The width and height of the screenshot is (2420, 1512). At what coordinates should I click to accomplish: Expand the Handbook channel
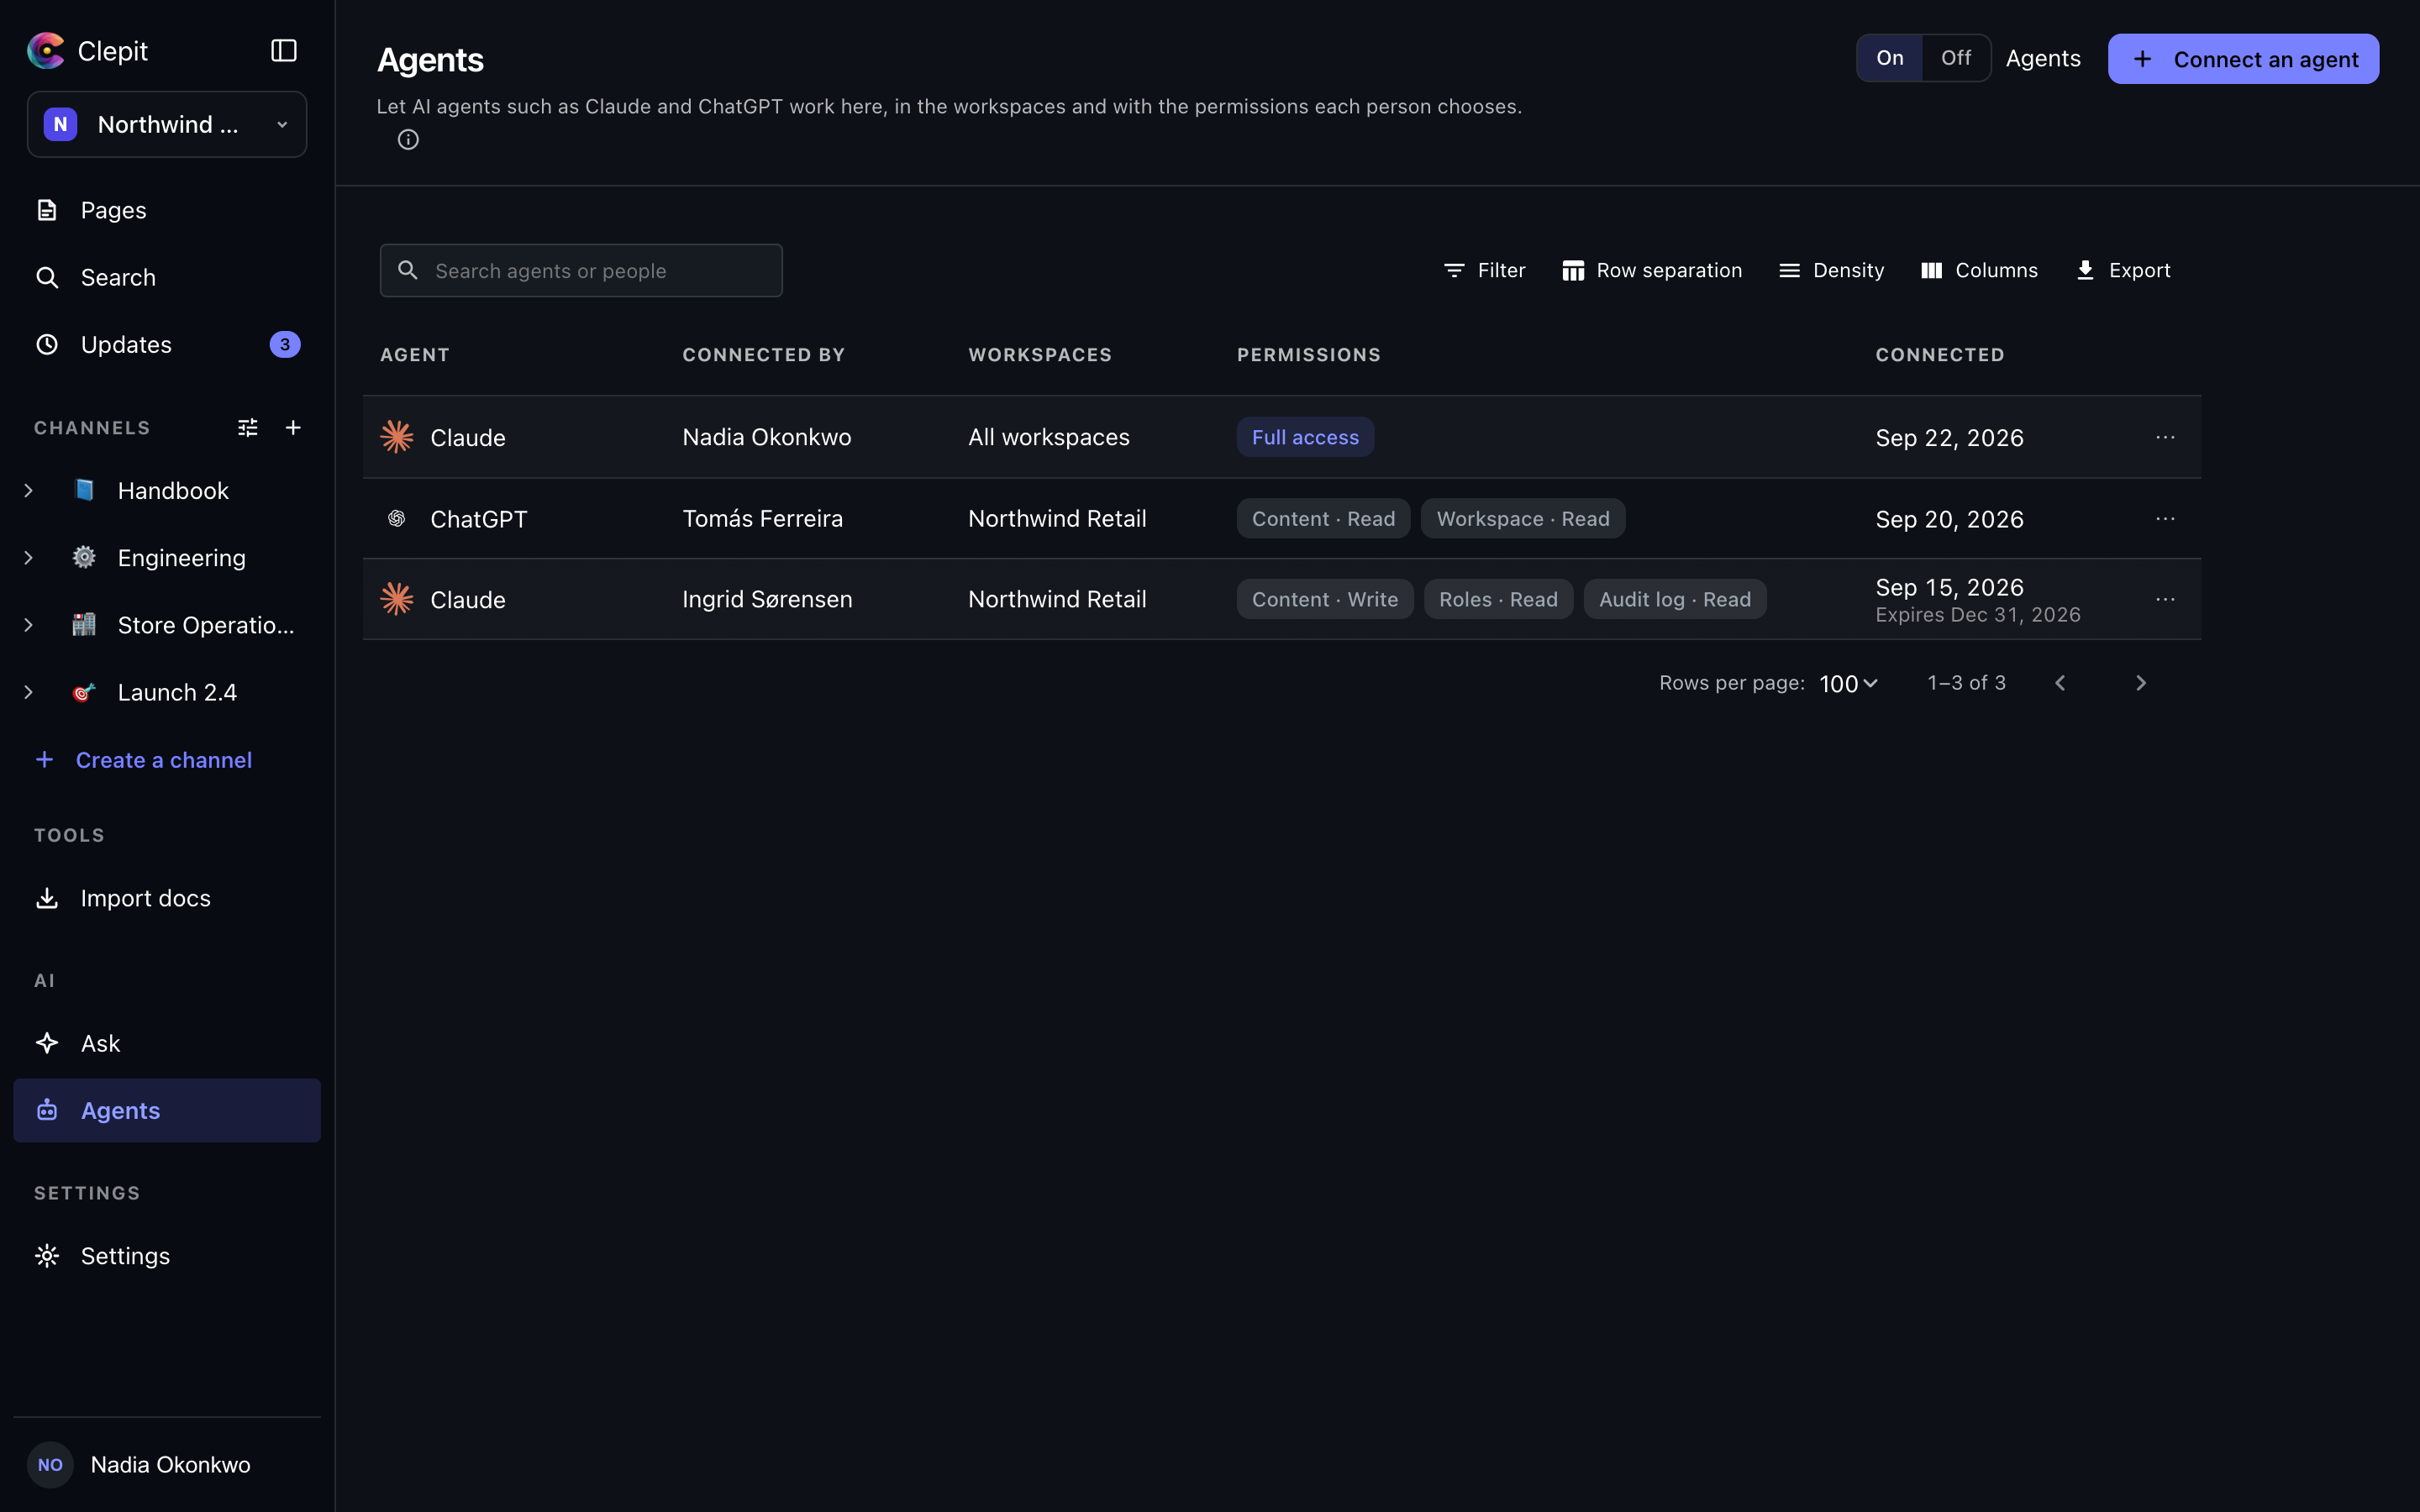[x=28, y=490]
